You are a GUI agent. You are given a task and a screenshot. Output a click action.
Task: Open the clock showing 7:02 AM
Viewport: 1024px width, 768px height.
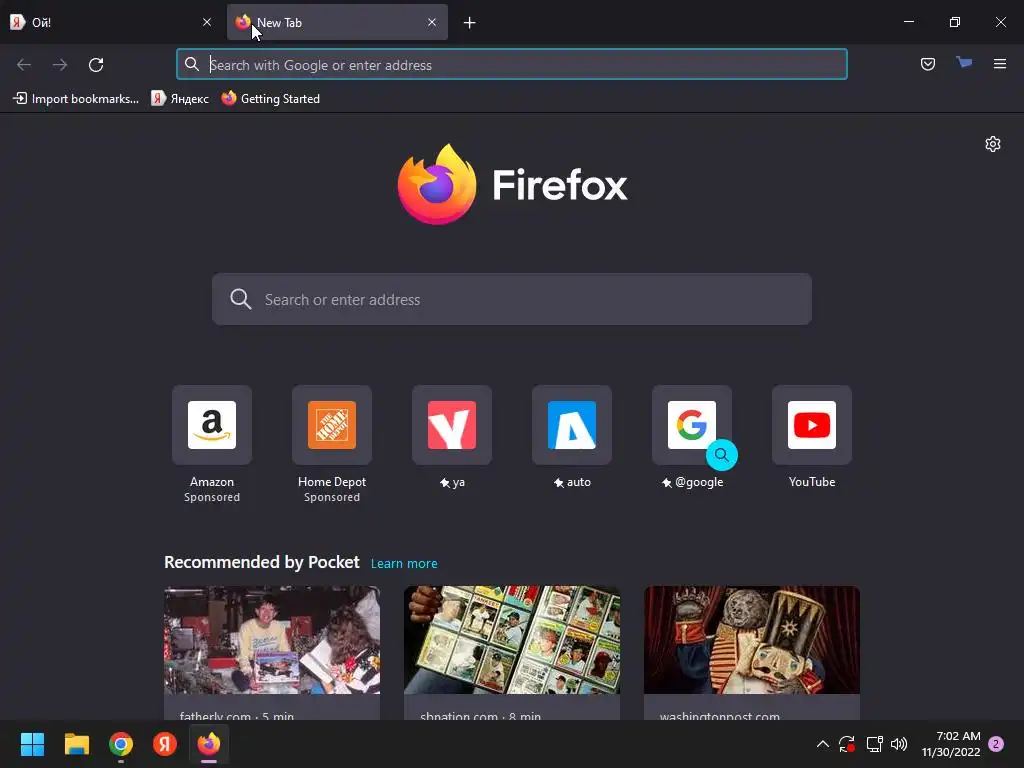pos(951,744)
